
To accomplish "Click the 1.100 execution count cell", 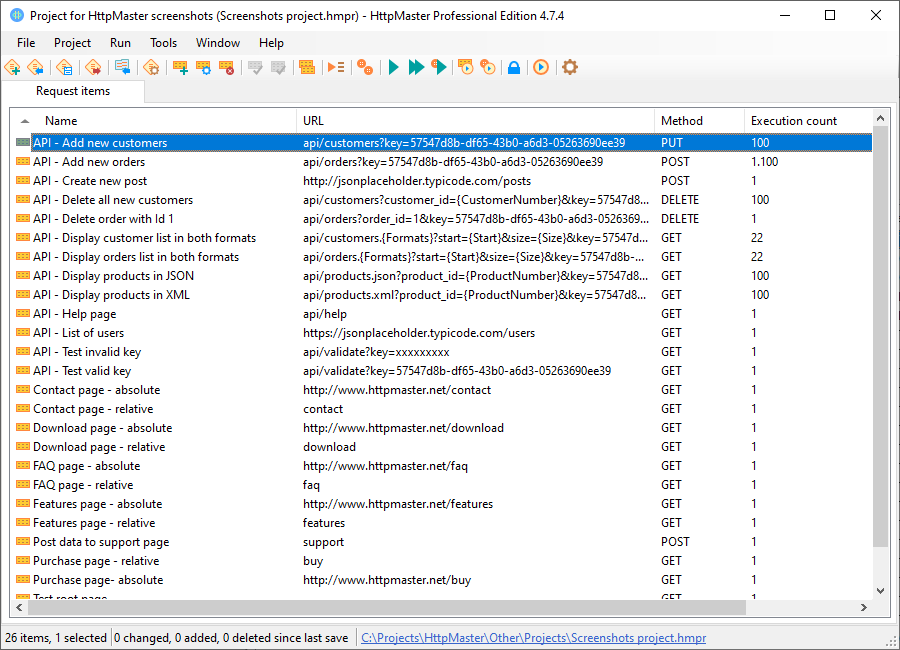I will pos(765,162).
